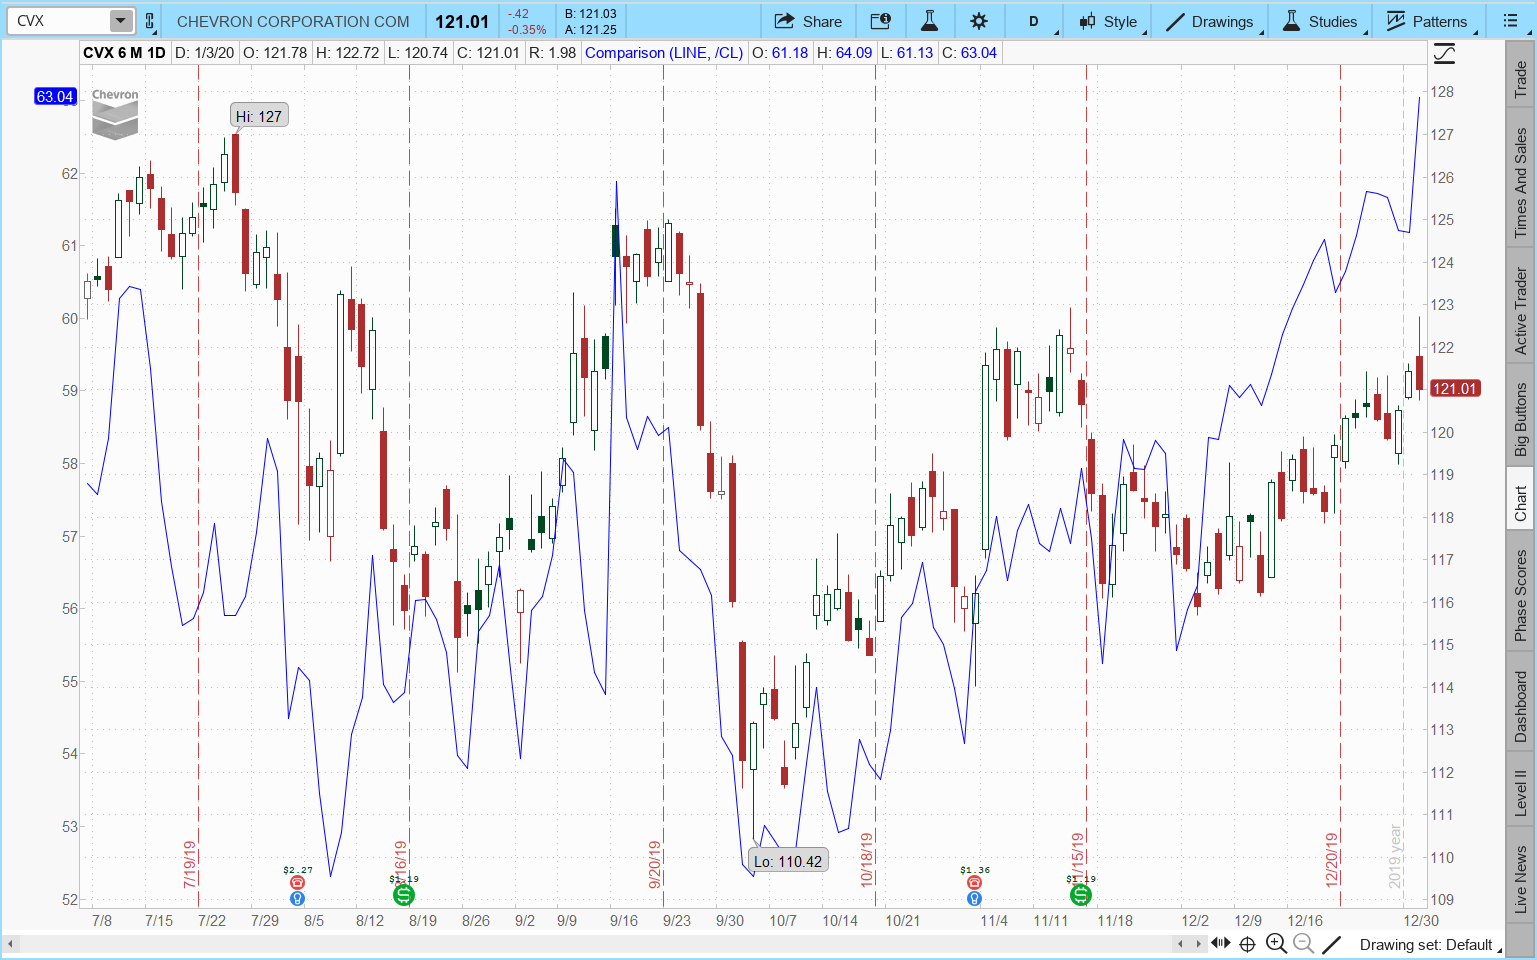
Task: Click the horizontal scrollbar left arrow
Action: pyautogui.click(x=11, y=944)
